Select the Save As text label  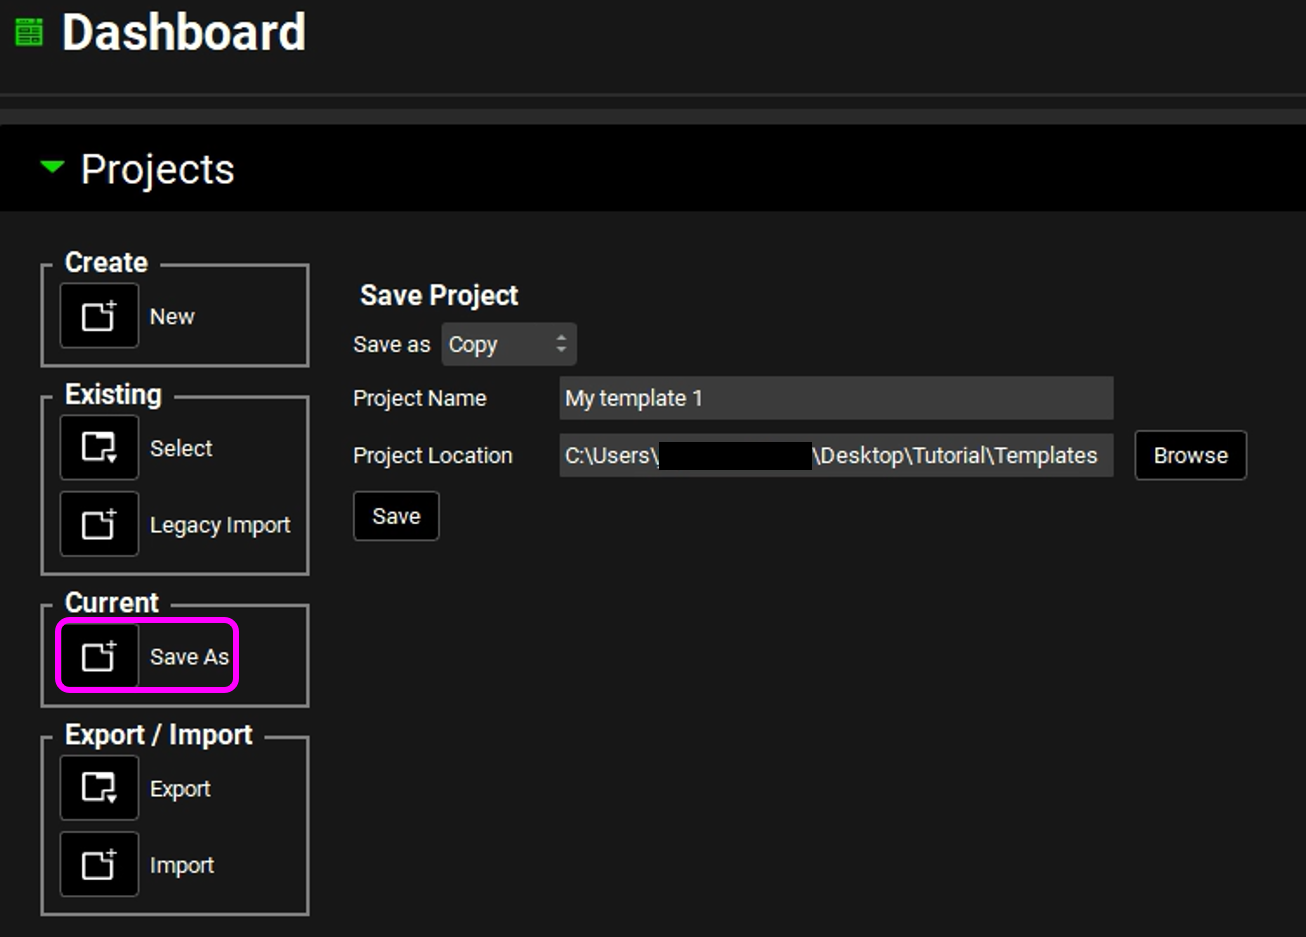[x=189, y=657]
